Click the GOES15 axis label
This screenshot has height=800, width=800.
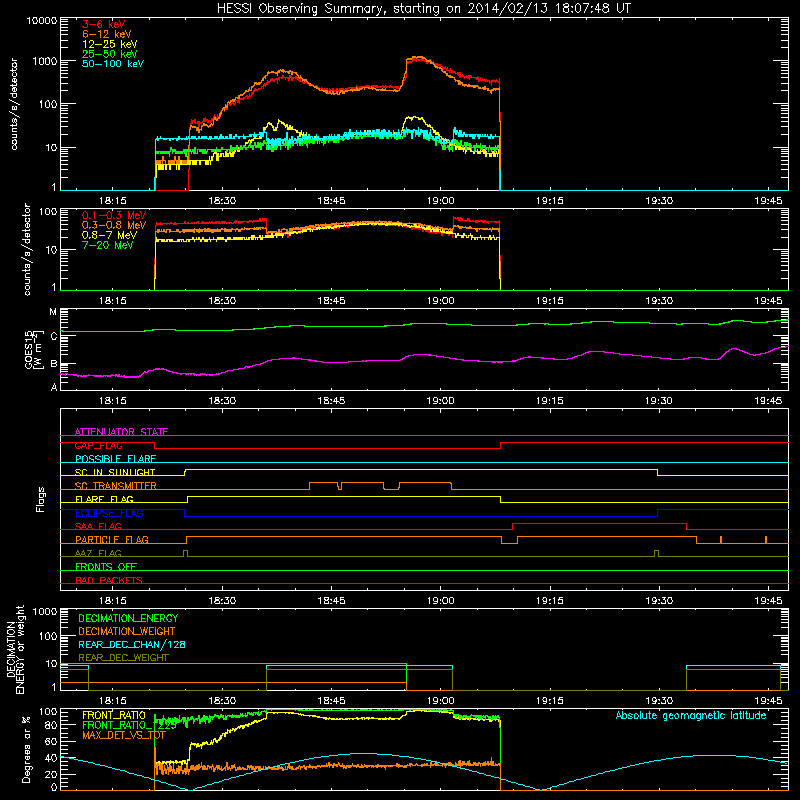pyautogui.click(x=34, y=349)
